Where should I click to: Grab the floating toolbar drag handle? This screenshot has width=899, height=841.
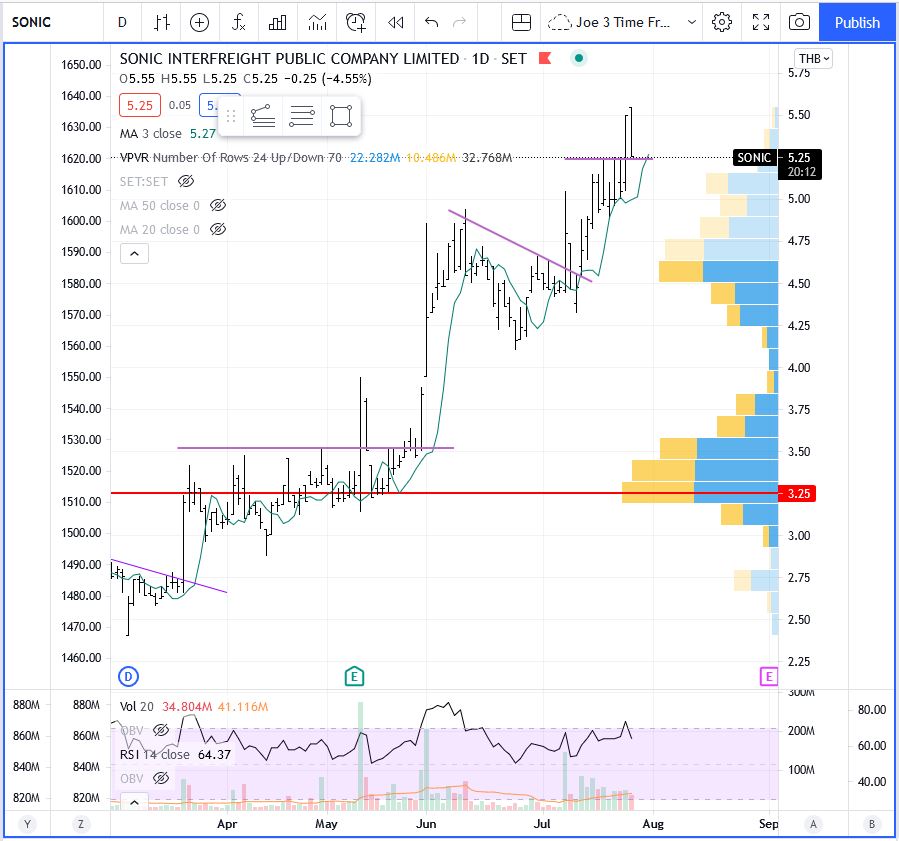[x=231, y=116]
